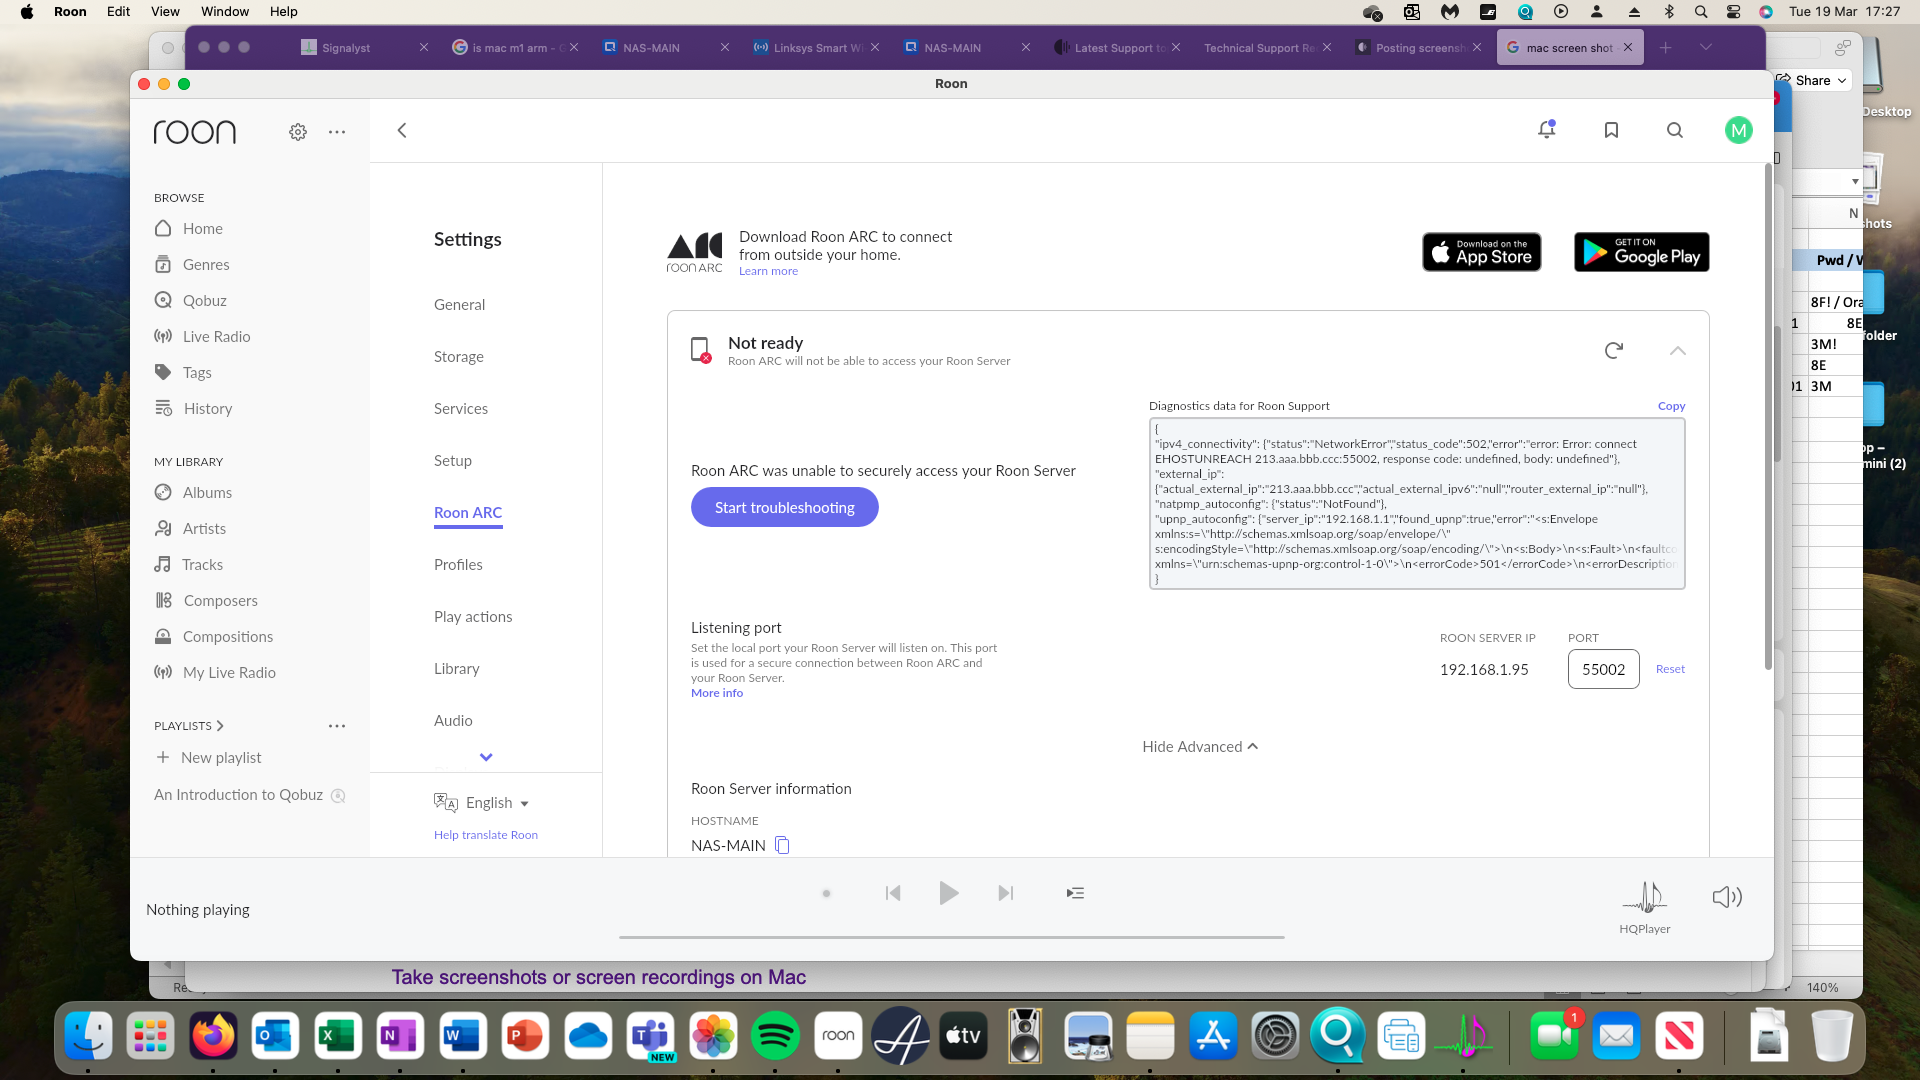Image resolution: width=1920 pixels, height=1080 pixels.
Task: Open Share dropdown in background window
Action: coord(1814,81)
